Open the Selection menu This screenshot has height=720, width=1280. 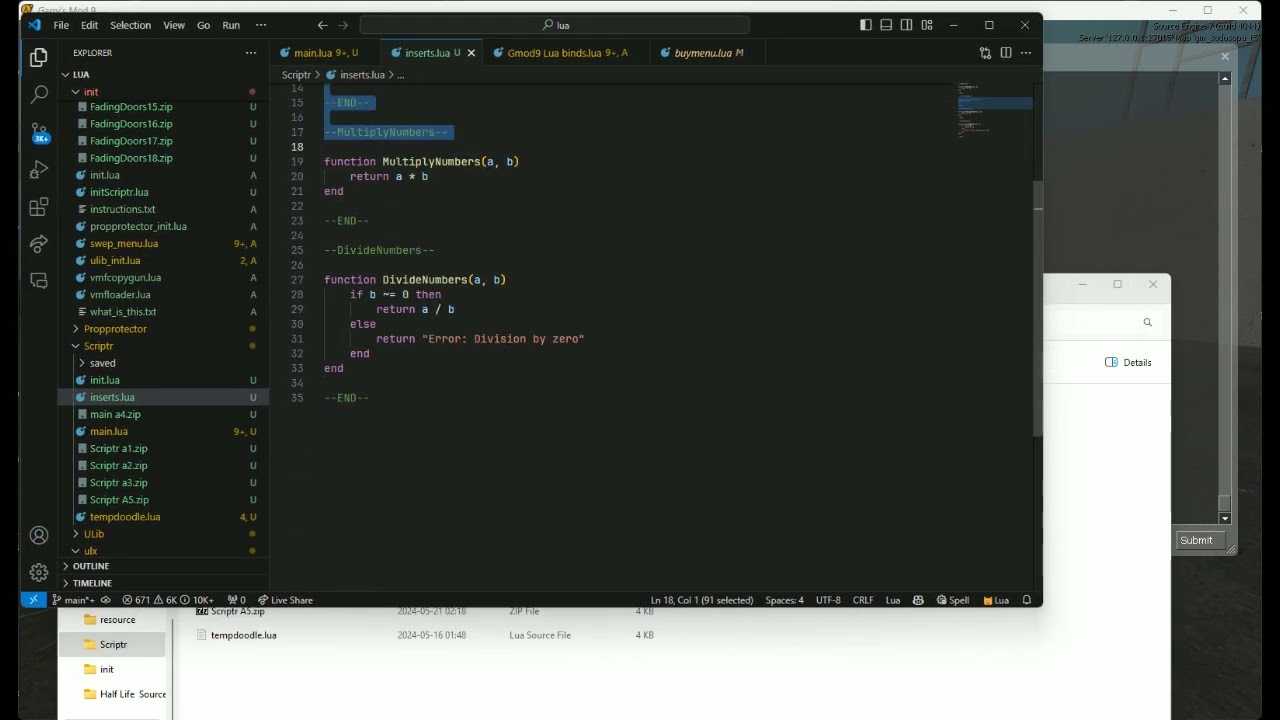tap(130, 25)
